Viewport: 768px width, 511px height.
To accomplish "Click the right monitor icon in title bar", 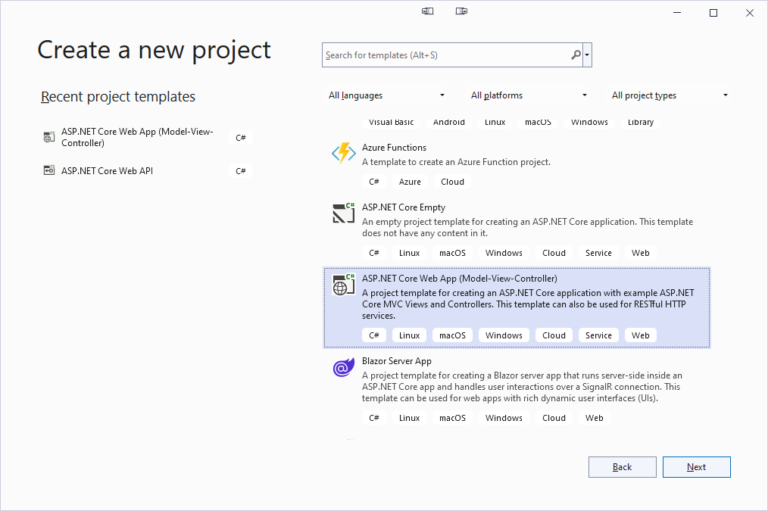I will (x=461, y=11).
